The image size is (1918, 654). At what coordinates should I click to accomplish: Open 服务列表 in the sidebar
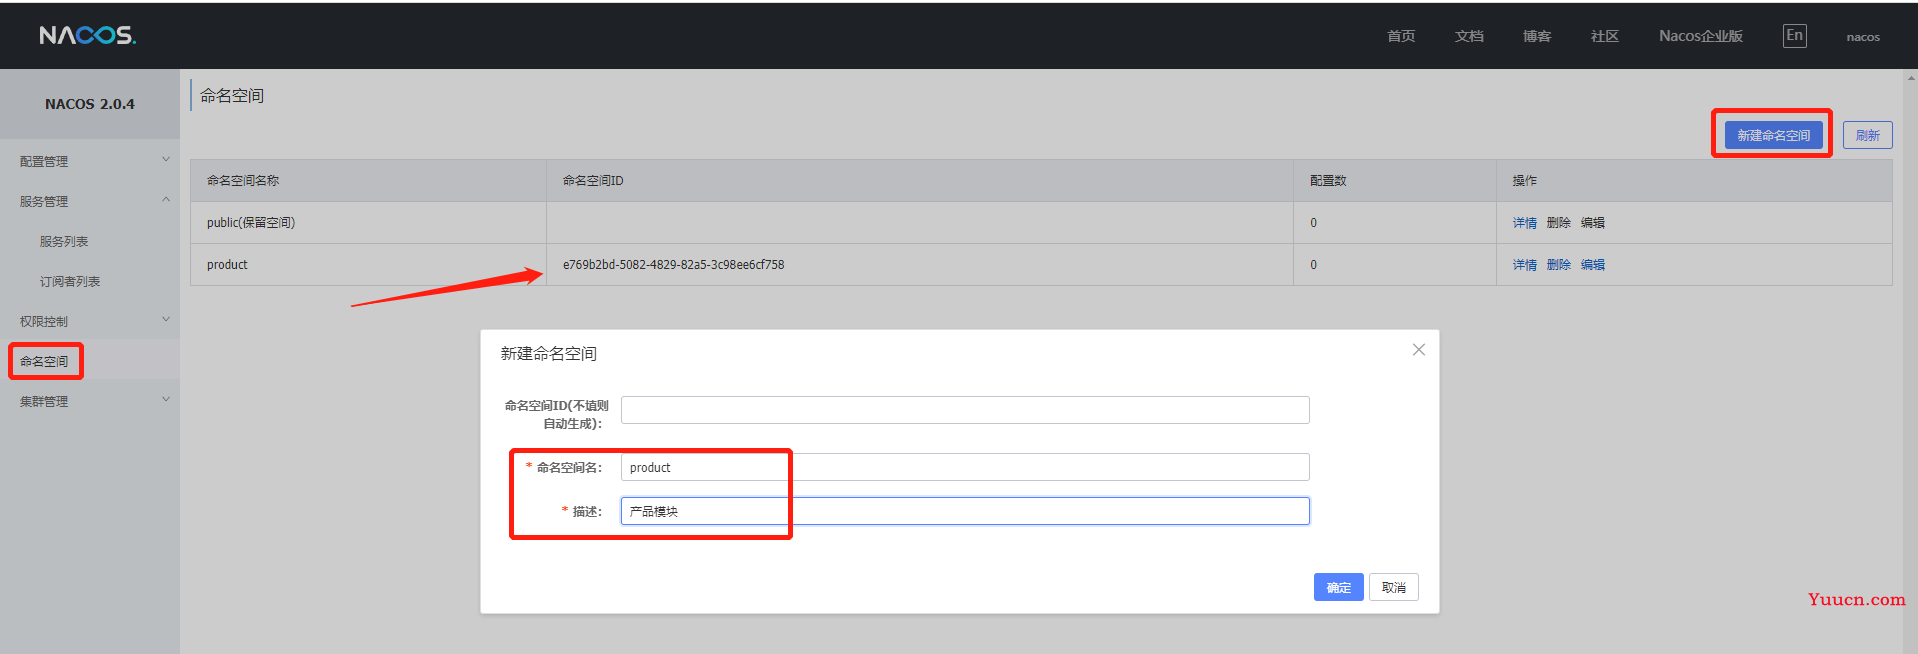64,241
